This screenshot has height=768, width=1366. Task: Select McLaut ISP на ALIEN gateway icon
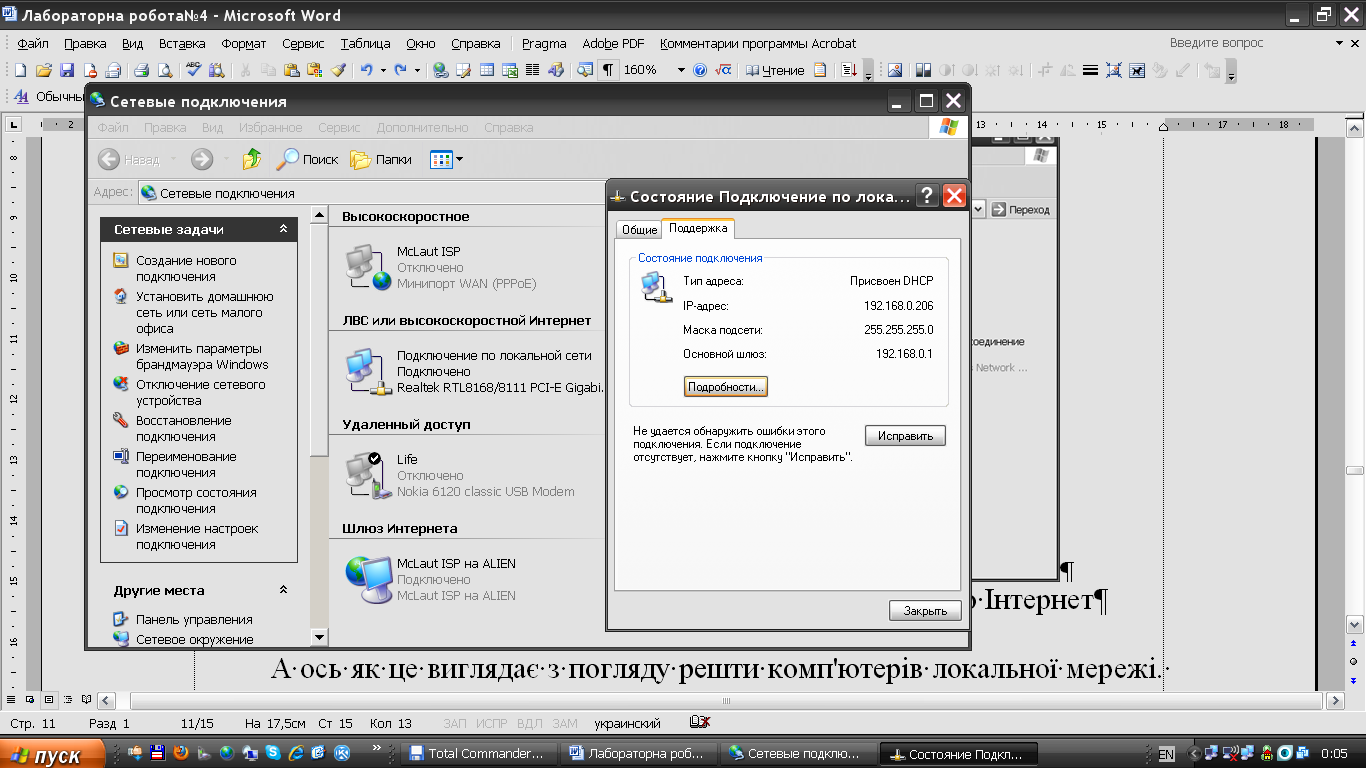tap(367, 579)
